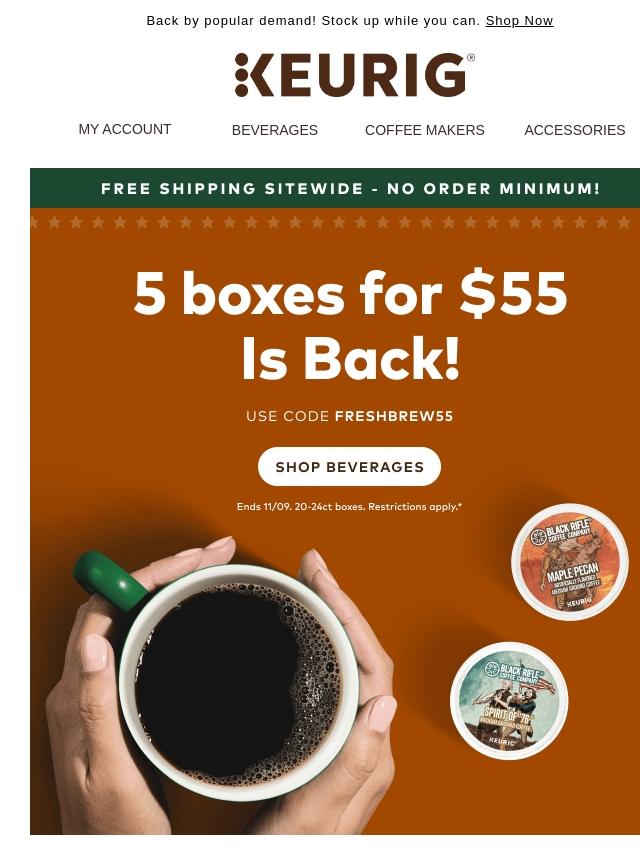Click the row of decorative stars
The width and height of the screenshot is (640, 854).
[x=335, y=222]
